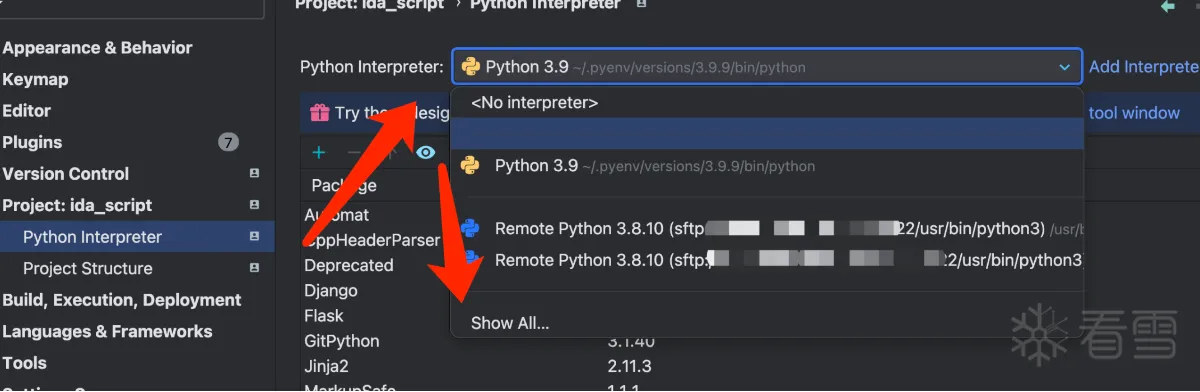The image size is (1200, 392).
Task: Click the Project: ida_script breadcrumb
Action: 369,5
